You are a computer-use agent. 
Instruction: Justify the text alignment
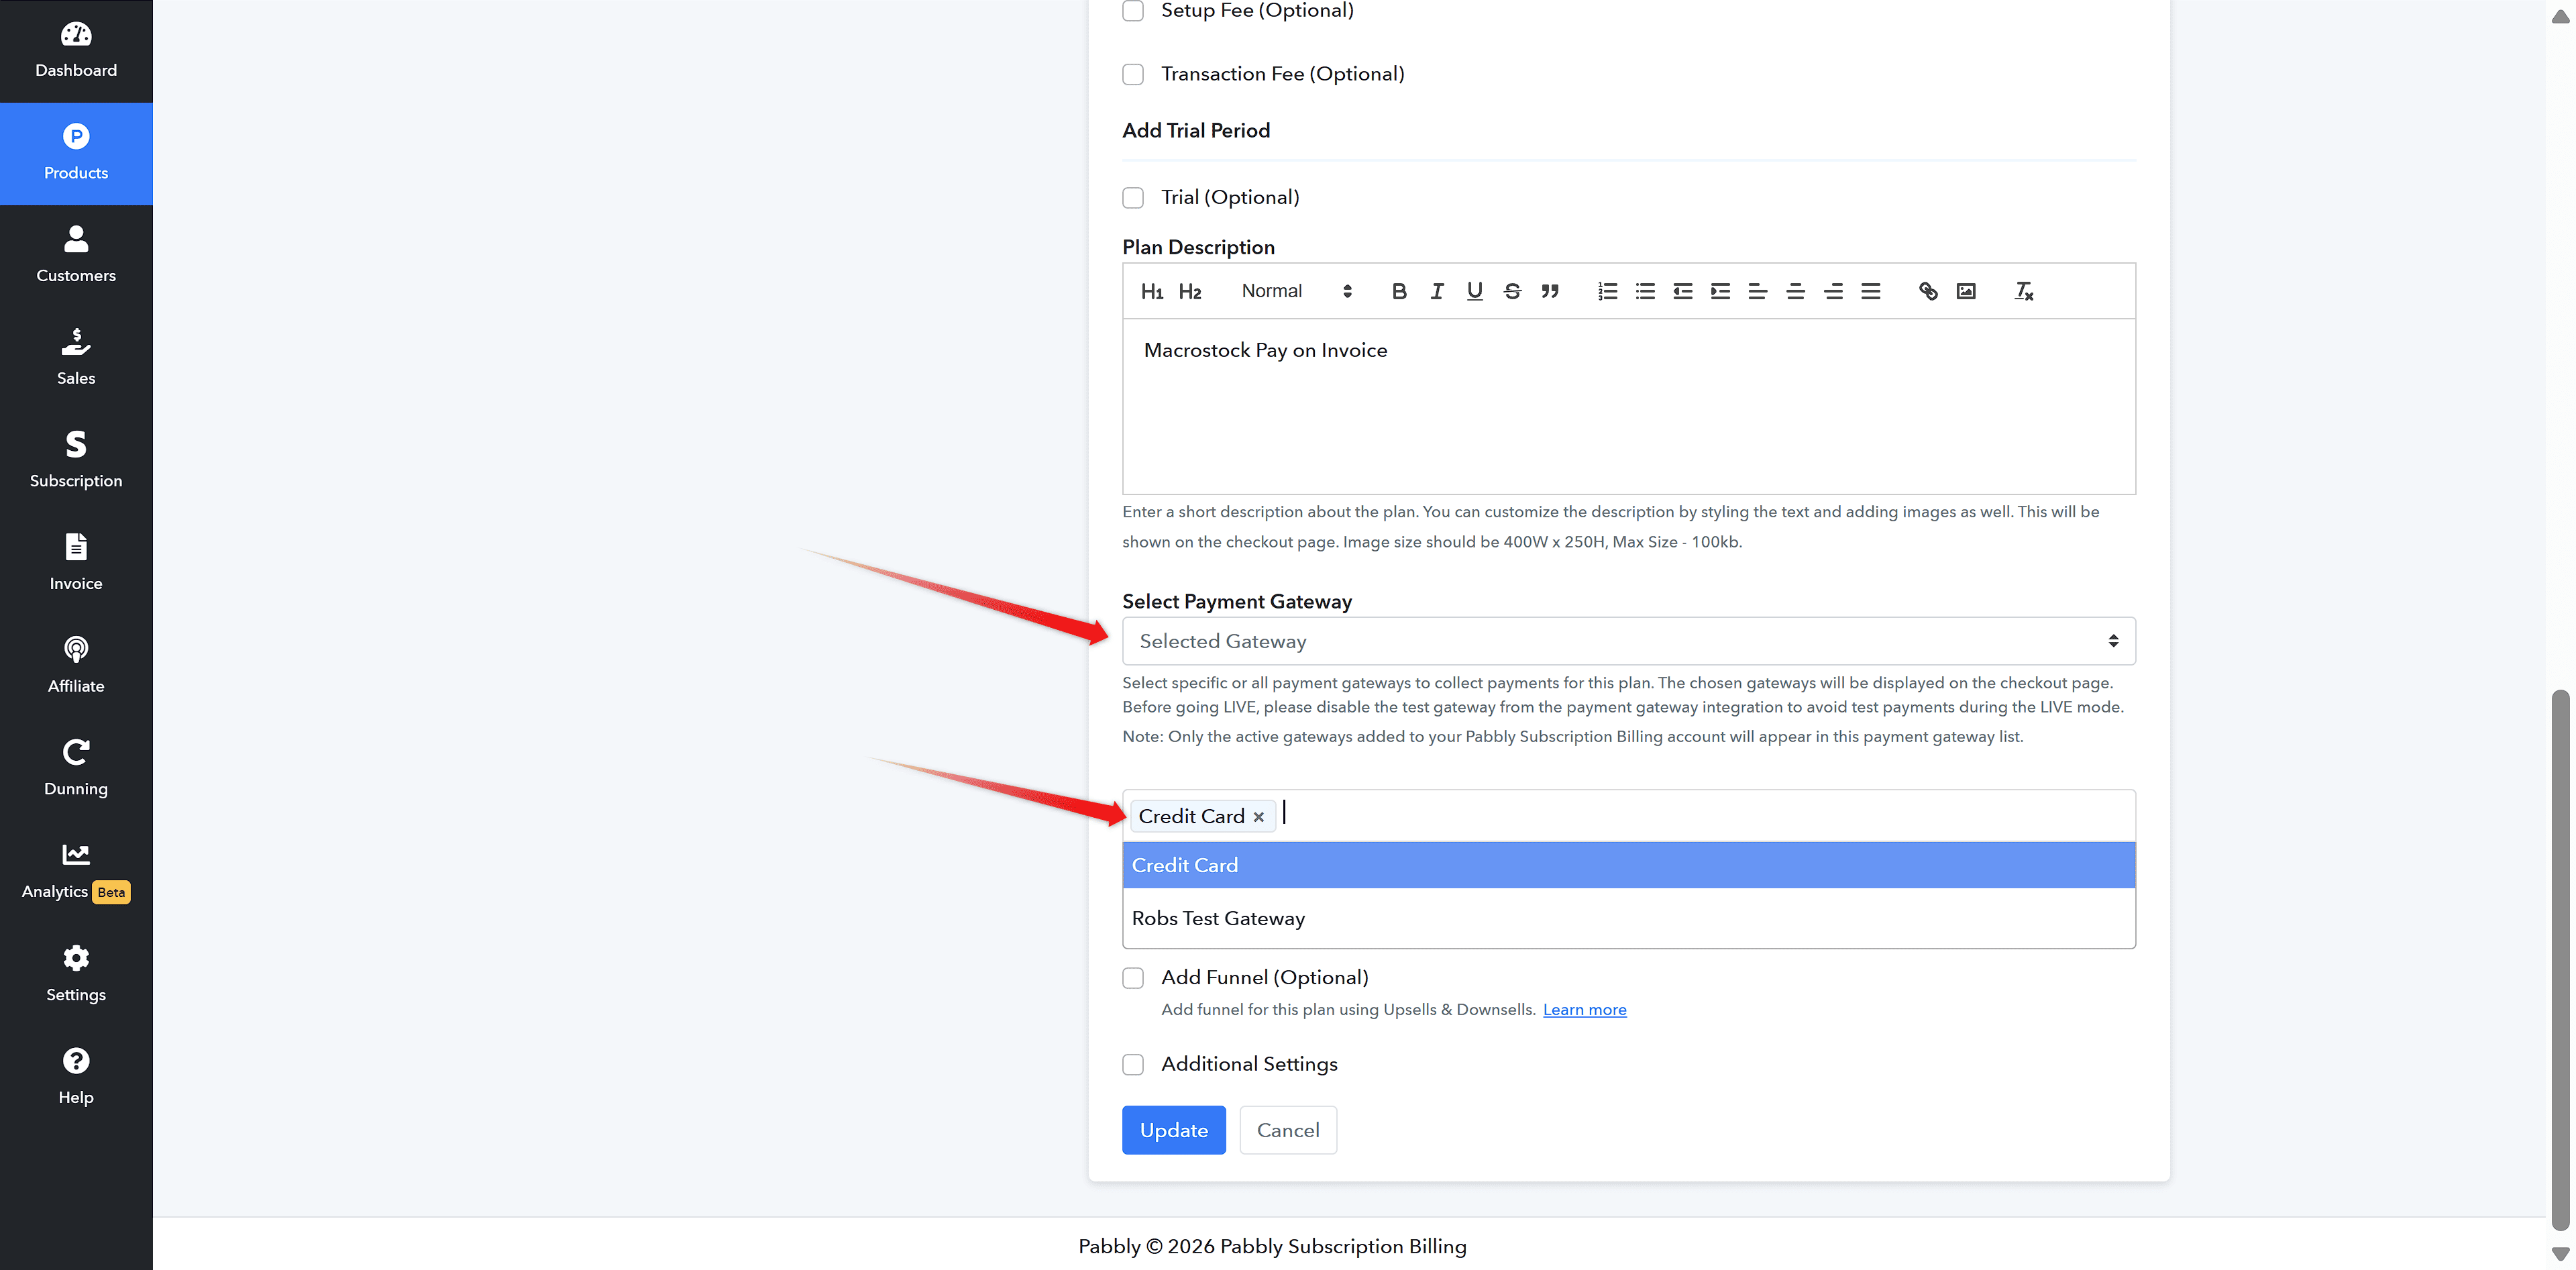pos(1871,291)
